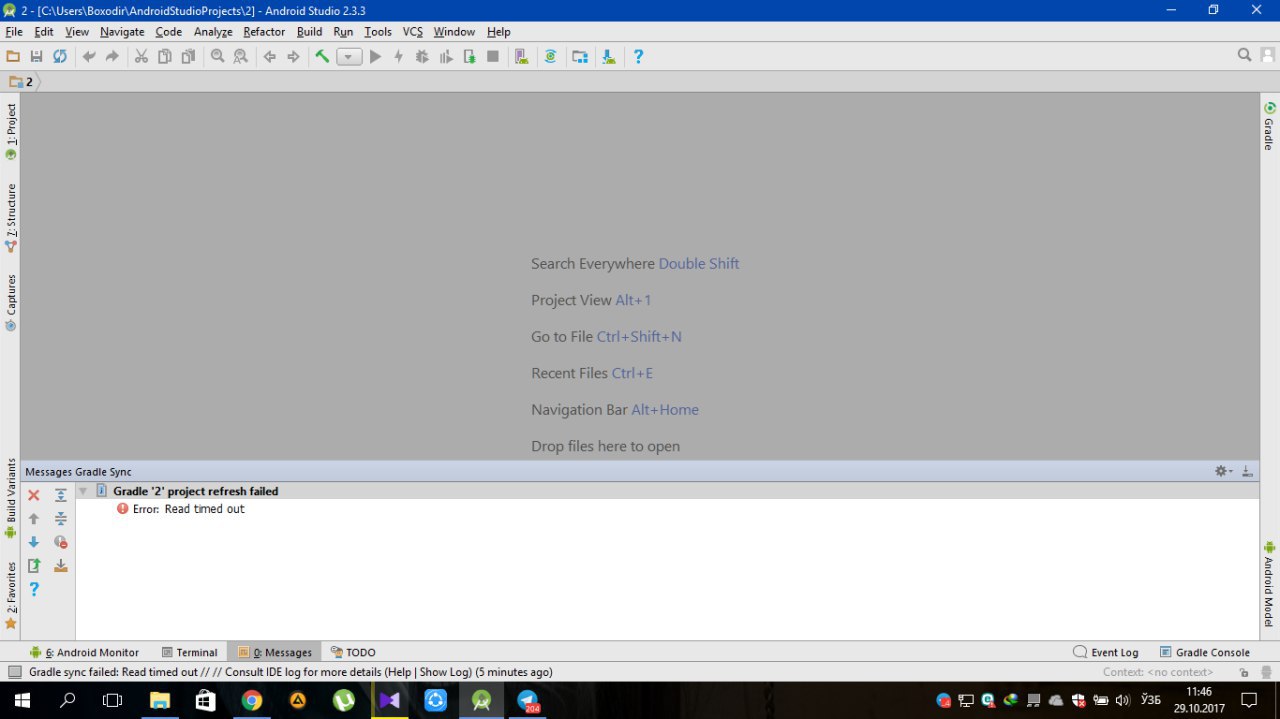This screenshot has width=1280, height=719.
Task: Open the Build Variants side tab
Action: pos(11,498)
